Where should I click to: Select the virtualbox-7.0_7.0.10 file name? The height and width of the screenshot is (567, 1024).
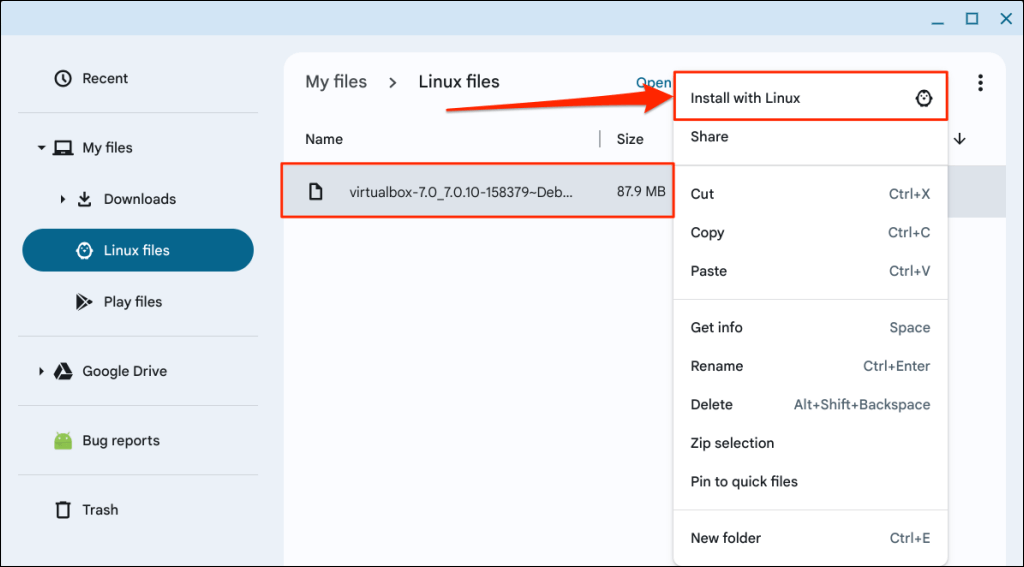tap(461, 192)
